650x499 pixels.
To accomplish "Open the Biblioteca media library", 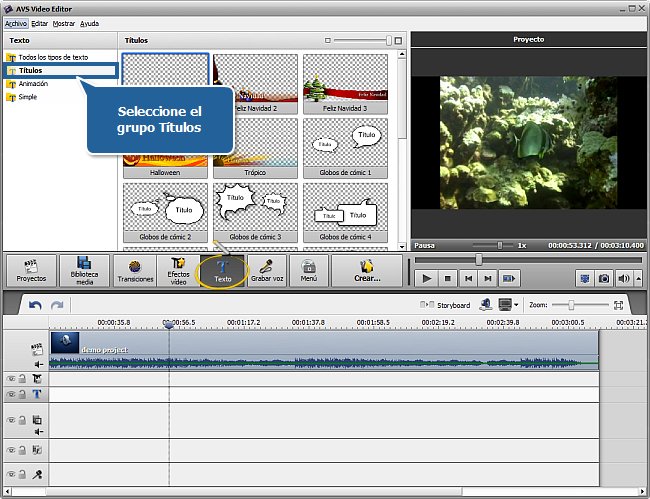I will (x=84, y=270).
